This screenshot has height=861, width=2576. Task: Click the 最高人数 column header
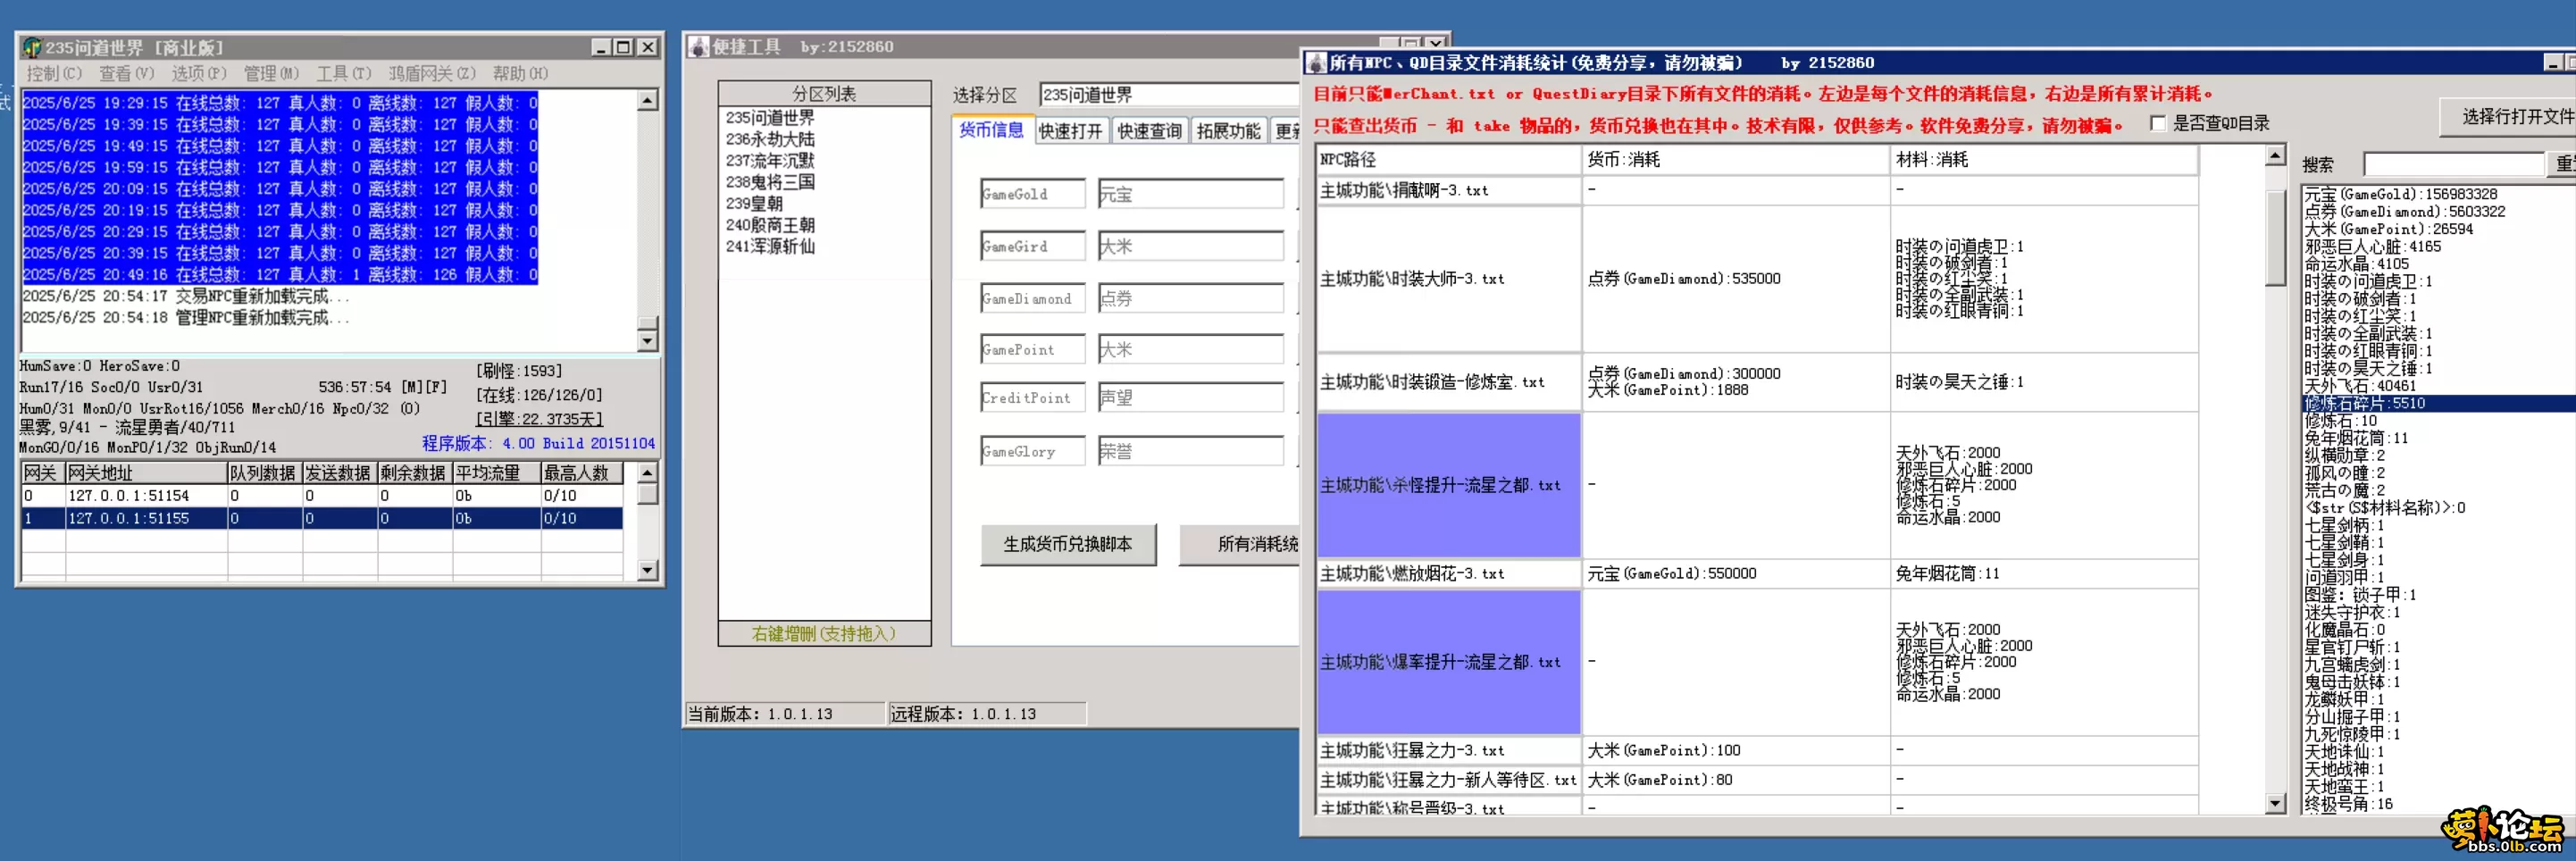click(581, 473)
